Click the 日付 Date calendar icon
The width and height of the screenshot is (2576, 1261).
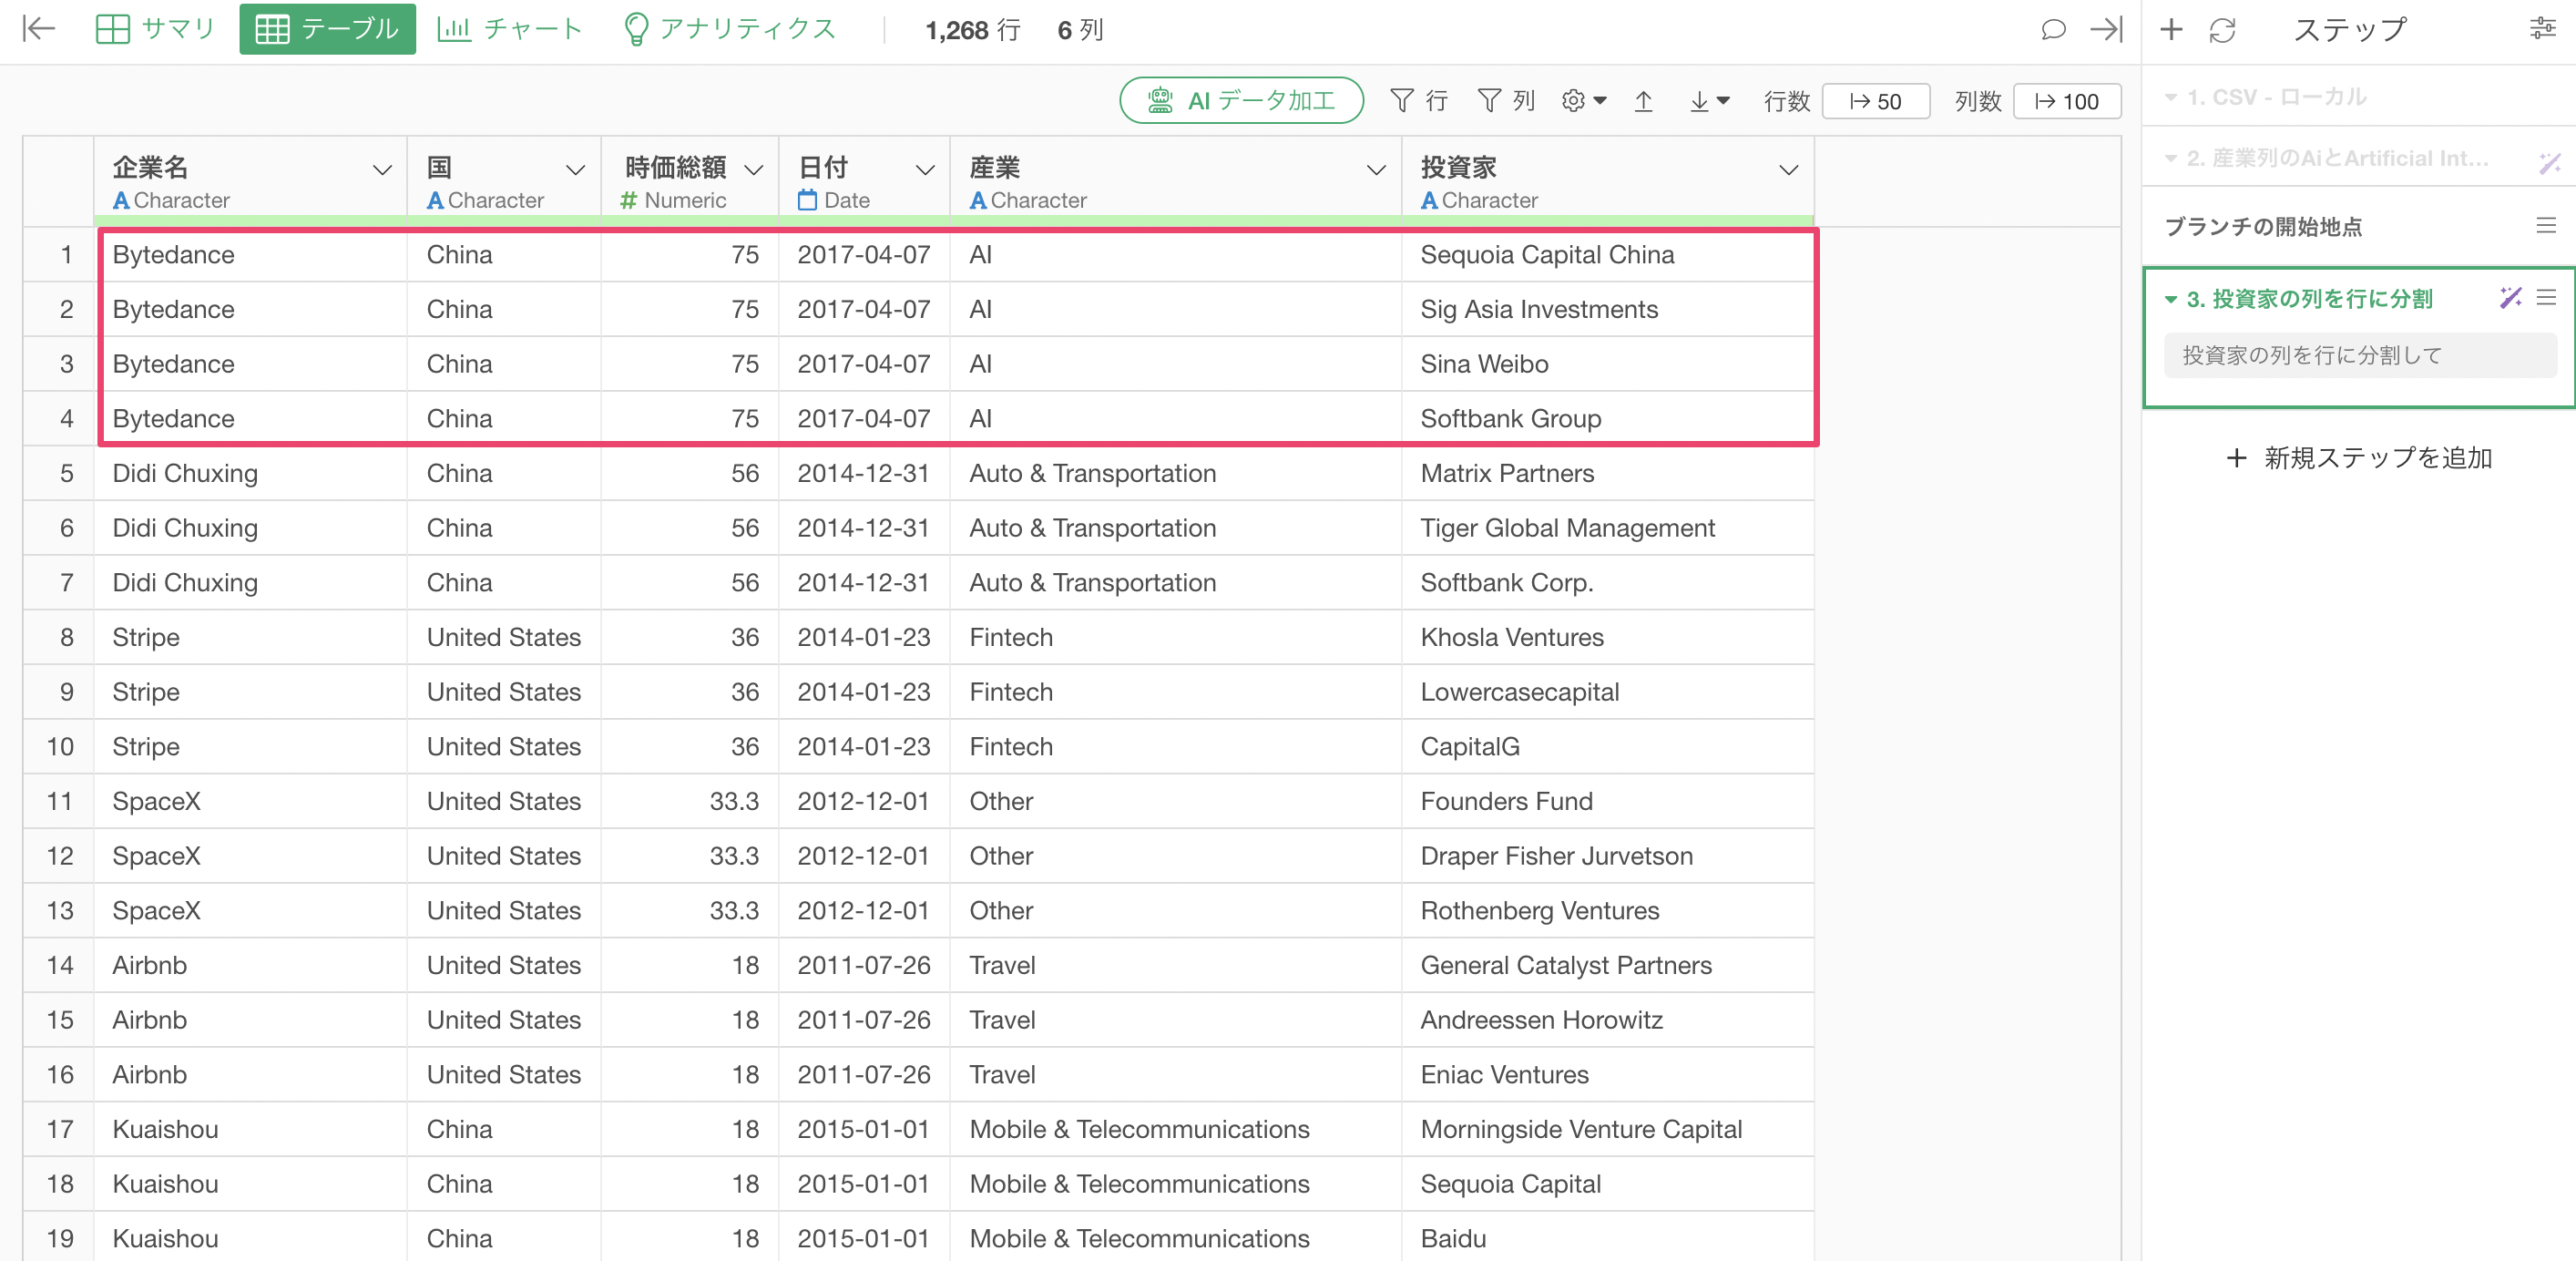[x=807, y=200]
